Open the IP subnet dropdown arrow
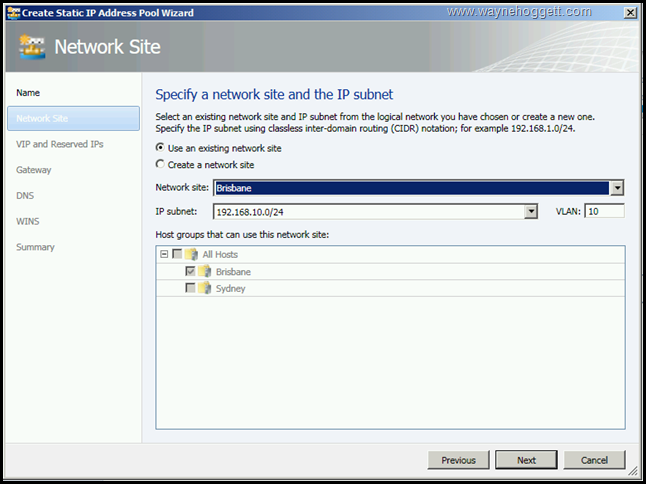This screenshot has height=484, width=646. [x=531, y=212]
